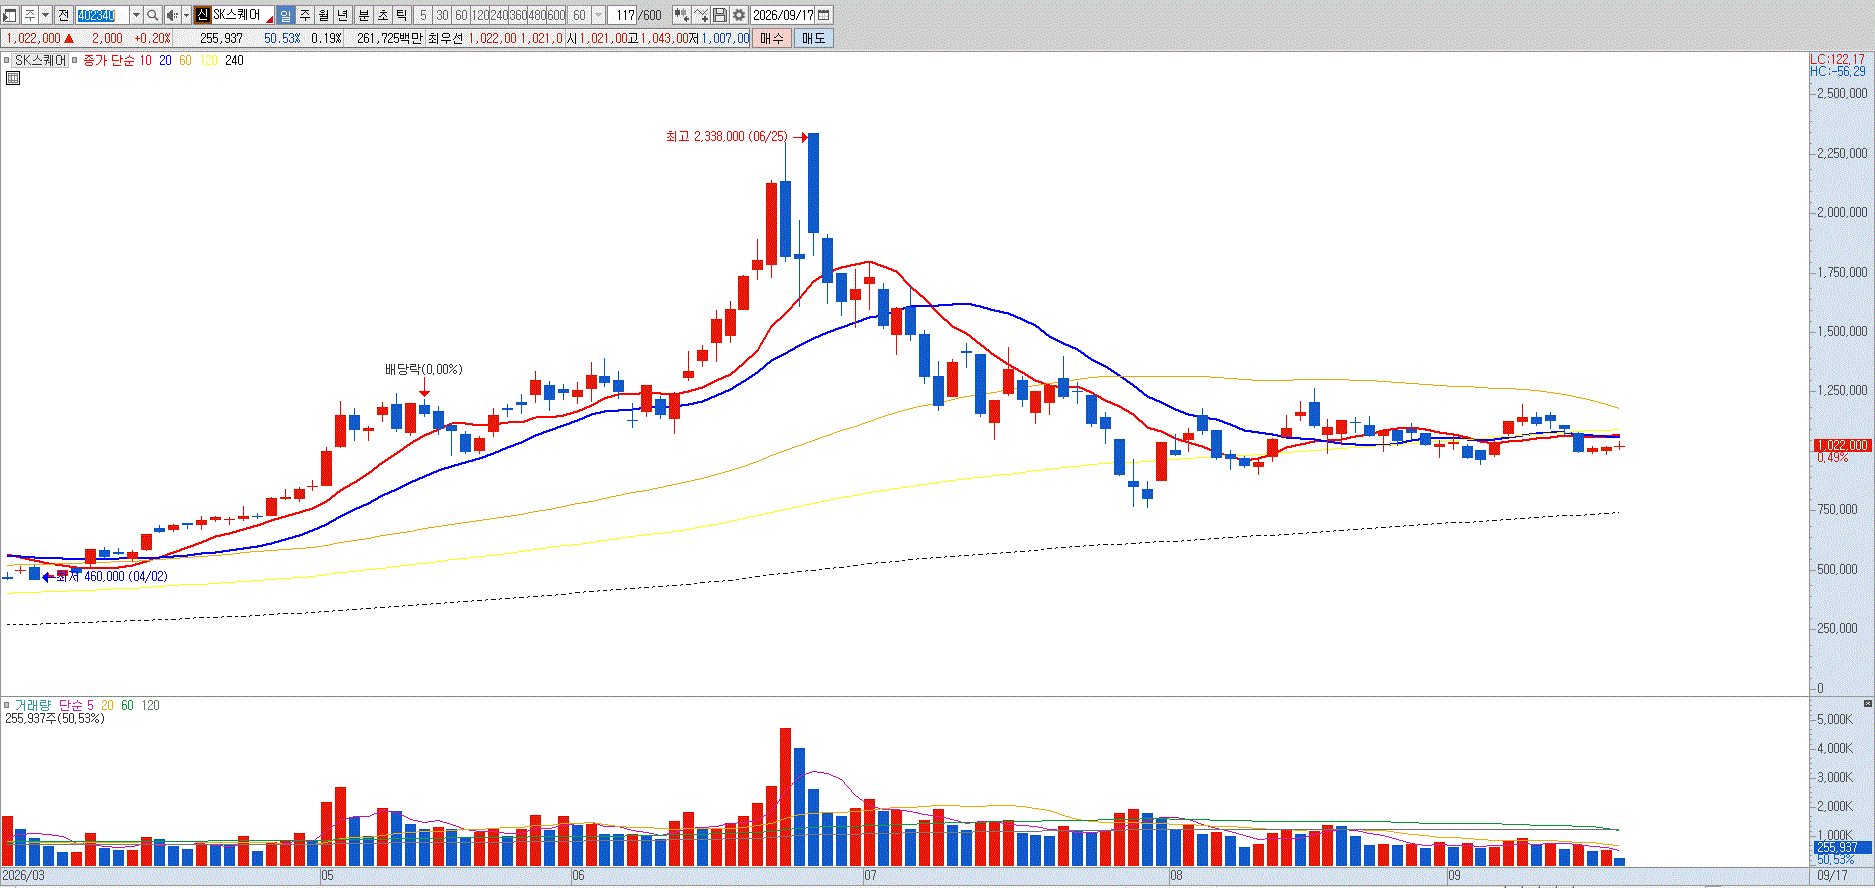The image size is (1875, 888).
Task: Switch to second '초' chart
Action: click(x=383, y=15)
